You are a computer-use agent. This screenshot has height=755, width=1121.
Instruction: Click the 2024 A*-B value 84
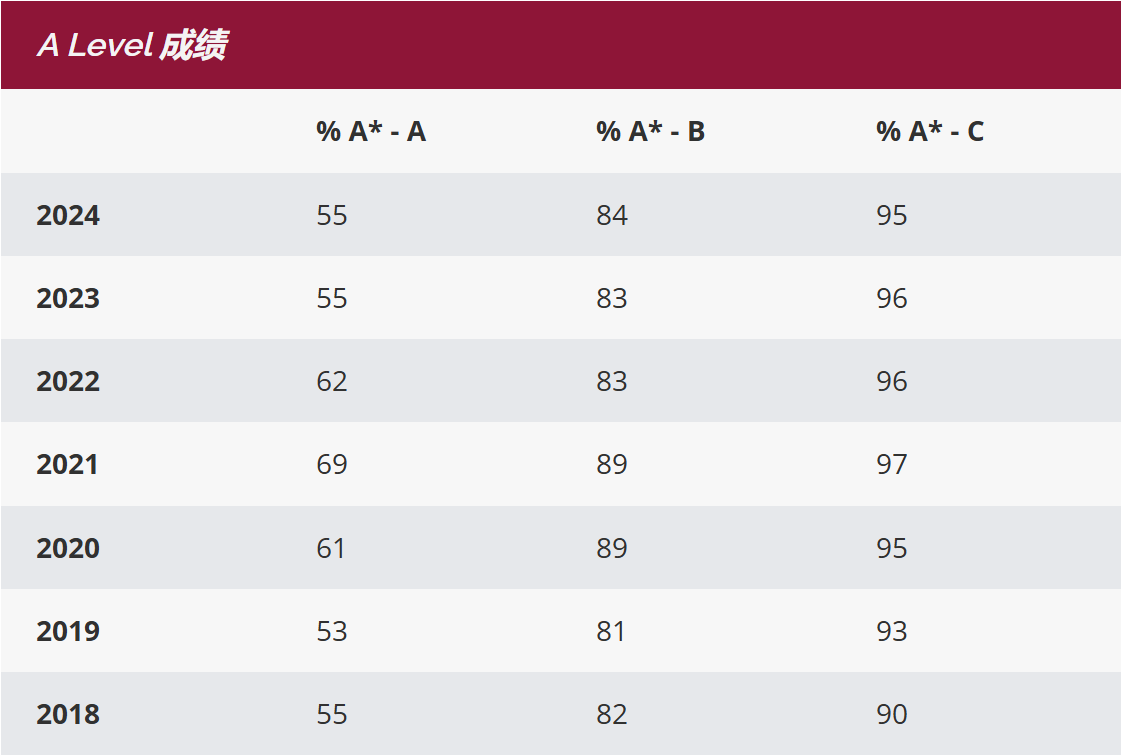click(612, 215)
